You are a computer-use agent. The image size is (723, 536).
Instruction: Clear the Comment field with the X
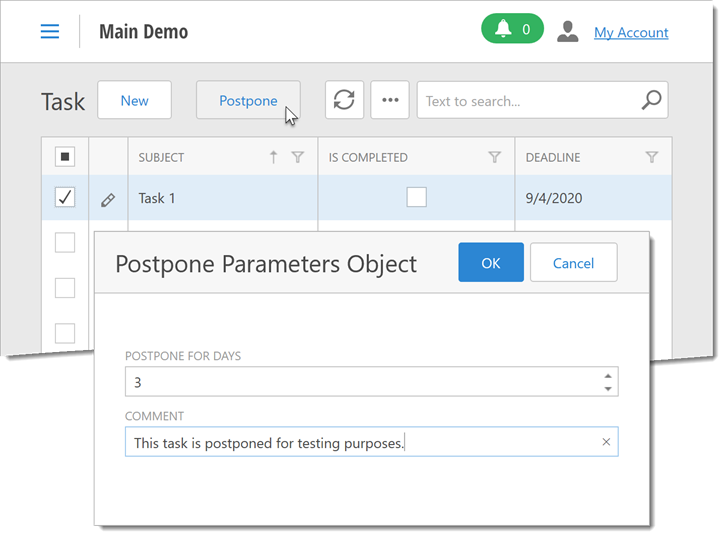(x=606, y=442)
